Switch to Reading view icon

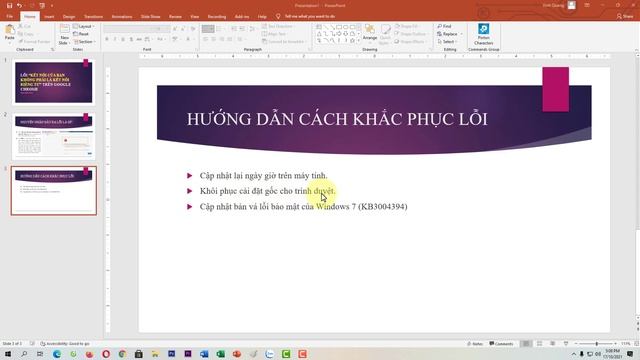click(x=552, y=344)
